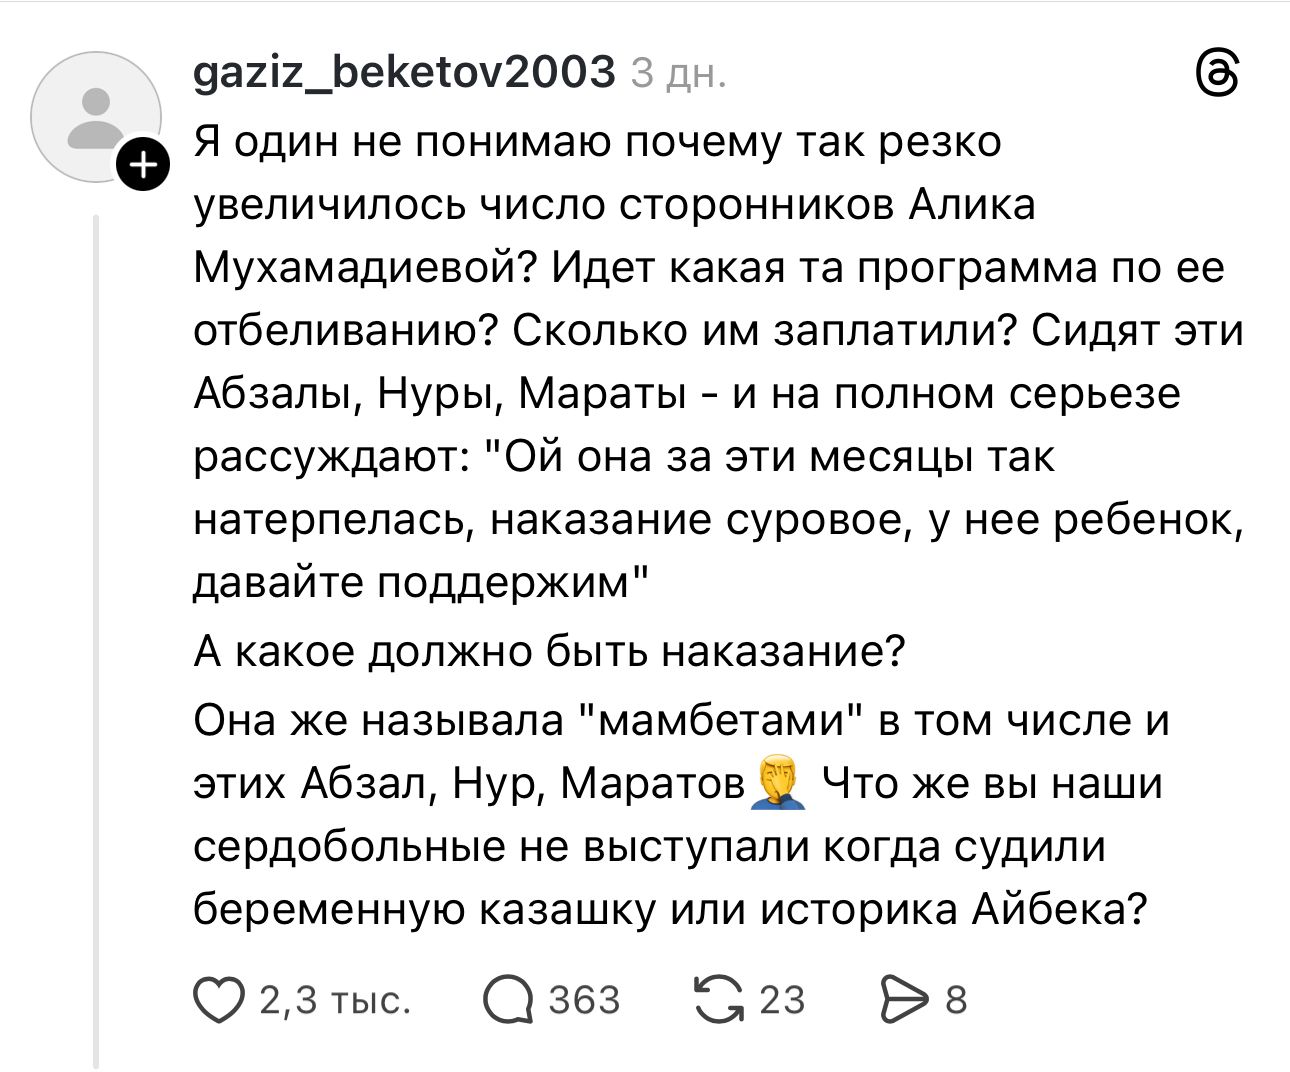Viewport: 1290px width, 1072px height.
Task: Click the 23 reposts count
Action: coord(782,1001)
